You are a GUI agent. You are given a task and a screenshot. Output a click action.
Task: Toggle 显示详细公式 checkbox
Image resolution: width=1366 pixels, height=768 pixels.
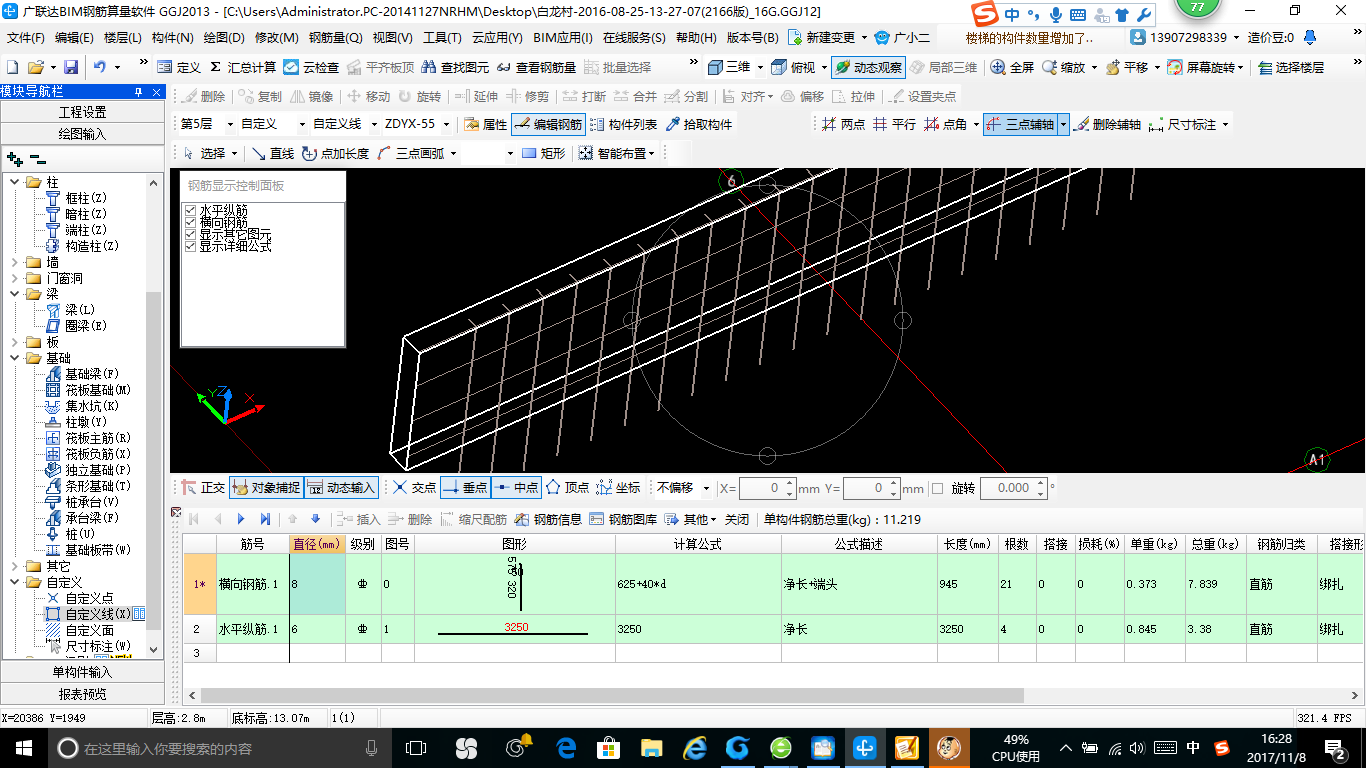tap(191, 246)
